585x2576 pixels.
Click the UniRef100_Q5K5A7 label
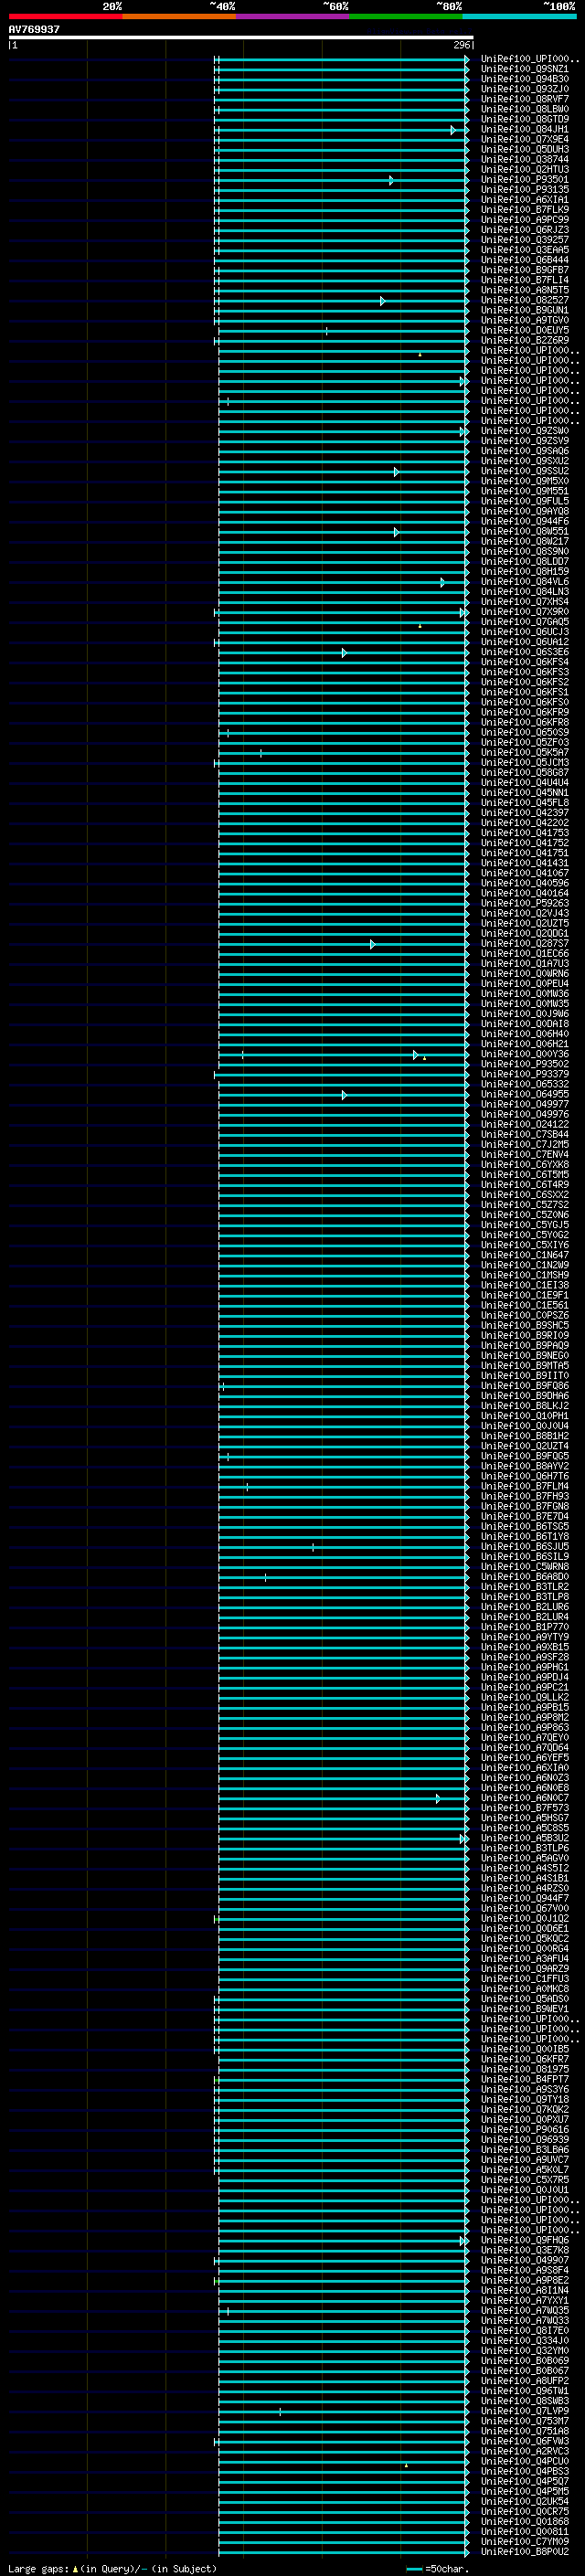pyautogui.click(x=525, y=752)
